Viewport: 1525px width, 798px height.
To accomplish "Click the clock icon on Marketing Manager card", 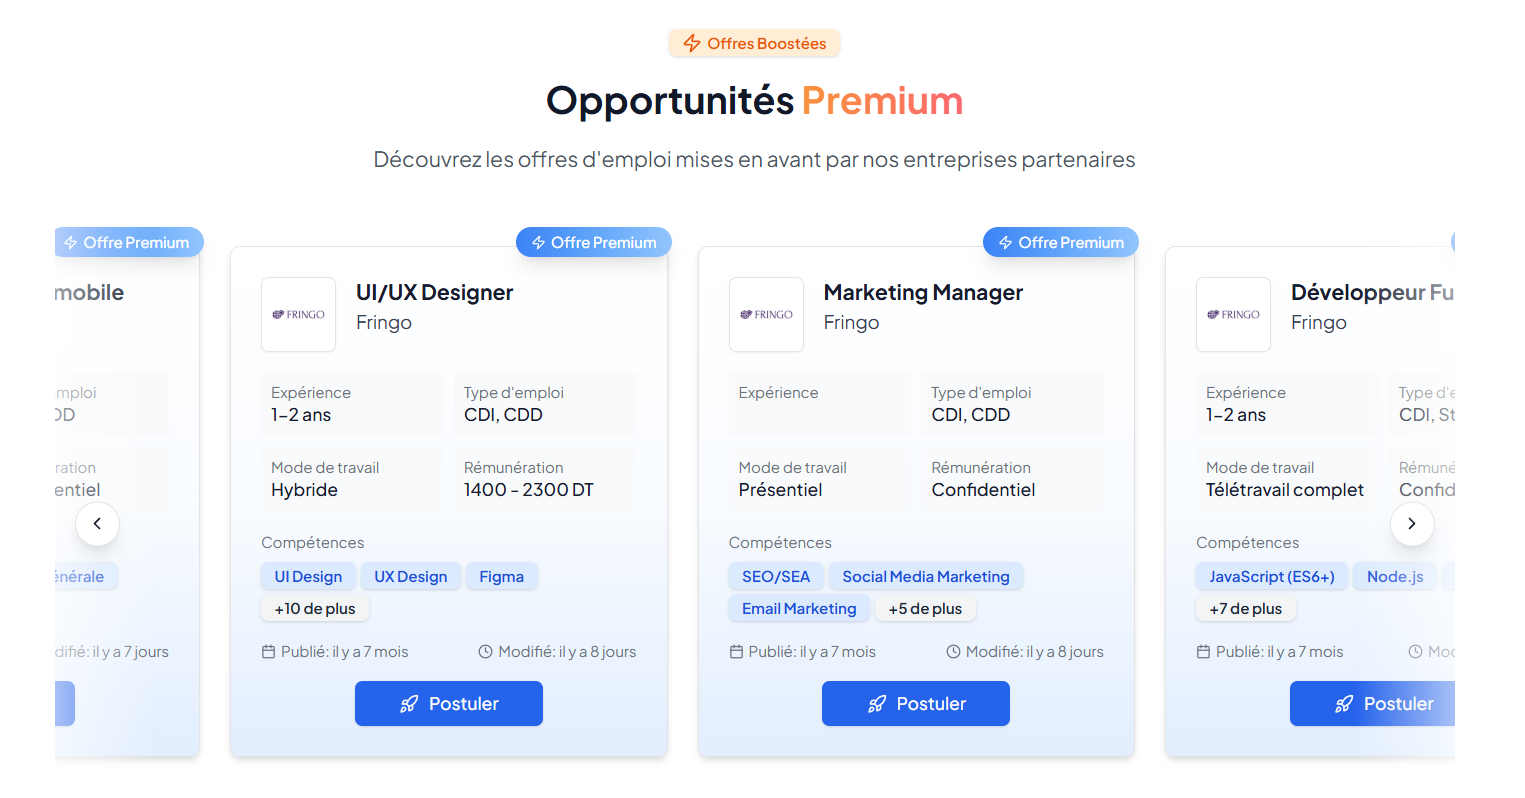I will click(953, 652).
